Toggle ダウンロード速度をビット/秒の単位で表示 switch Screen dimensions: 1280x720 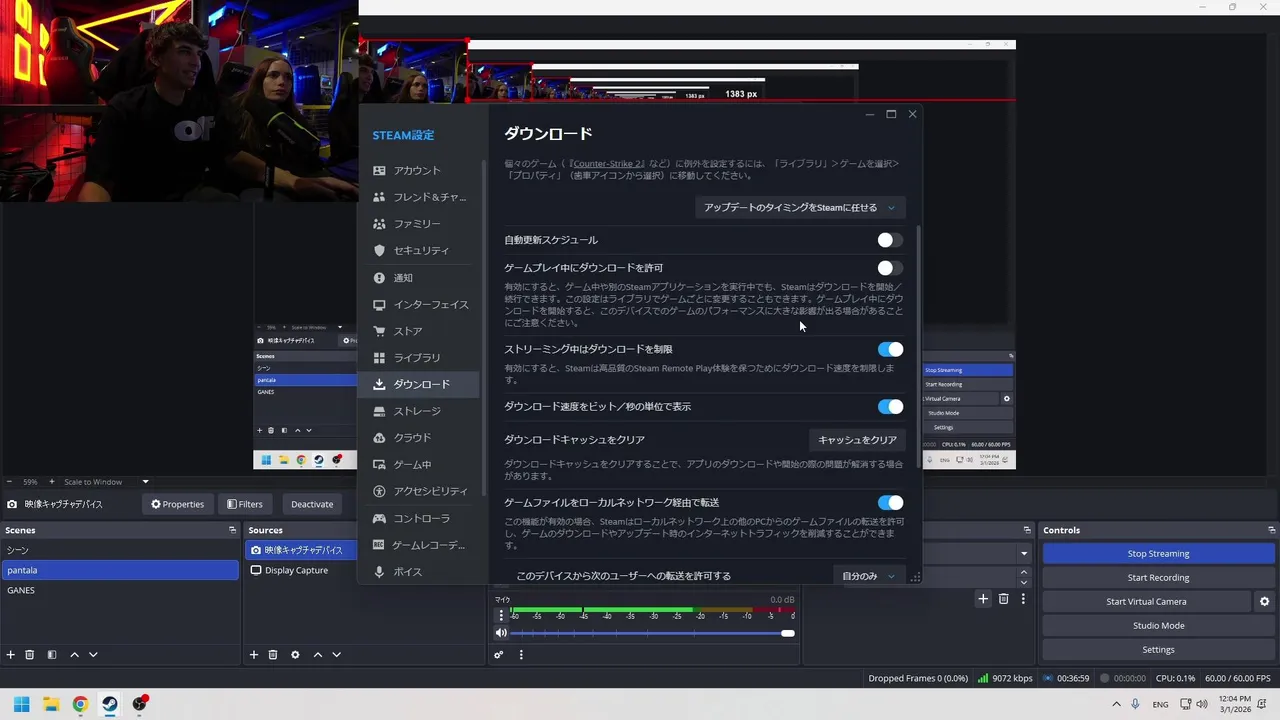click(890, 406)
